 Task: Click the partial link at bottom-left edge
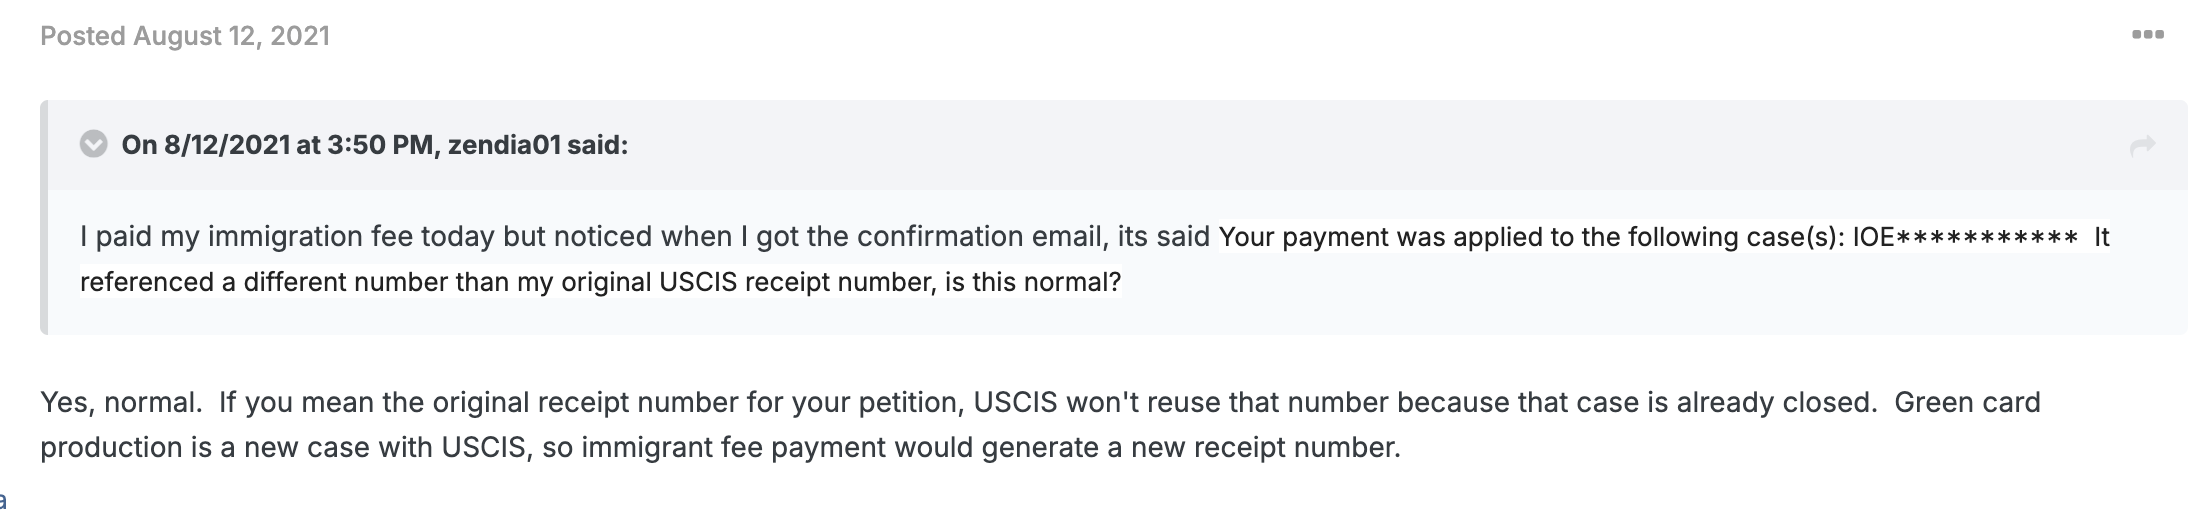(x=3, y=500)
